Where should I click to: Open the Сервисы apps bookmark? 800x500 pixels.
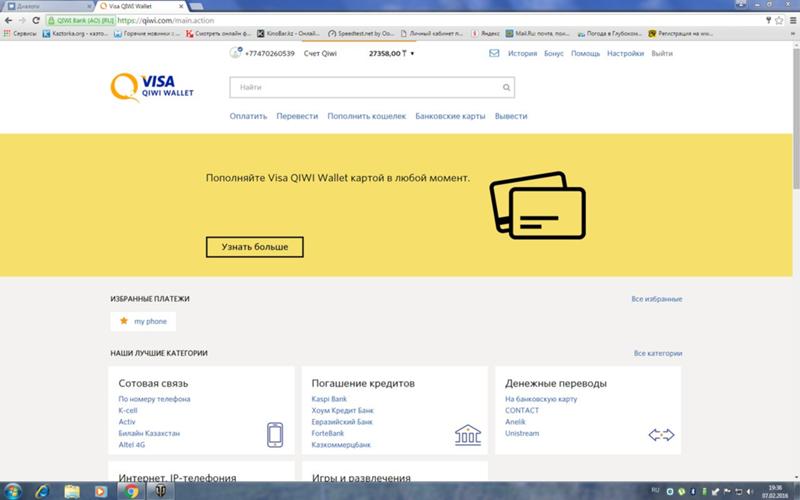pos(20,33)
